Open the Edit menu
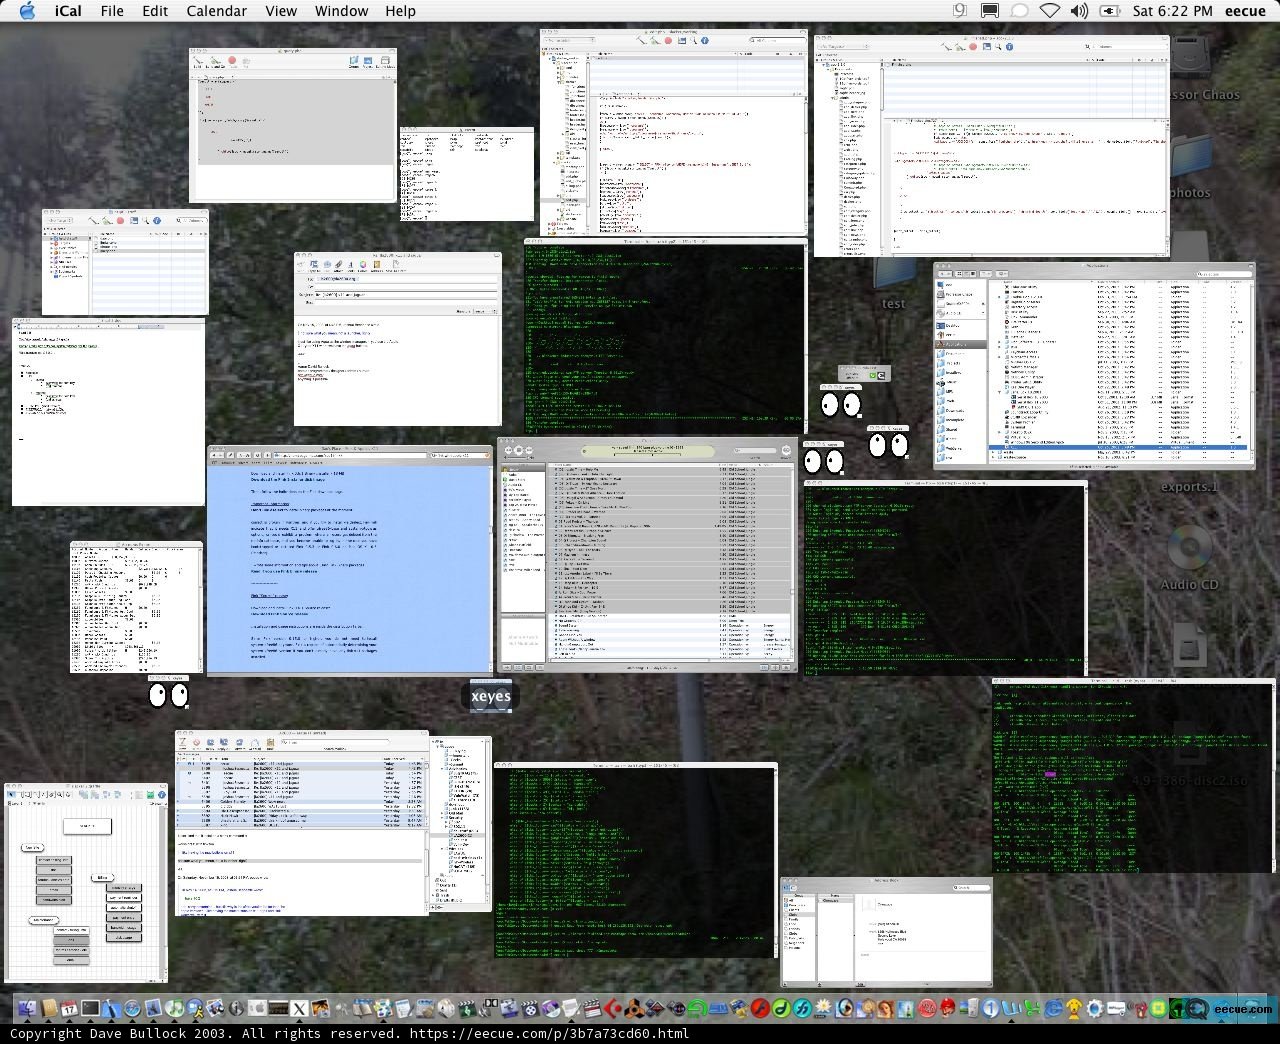The image size is (1280, 1044). tap(155, 11)
